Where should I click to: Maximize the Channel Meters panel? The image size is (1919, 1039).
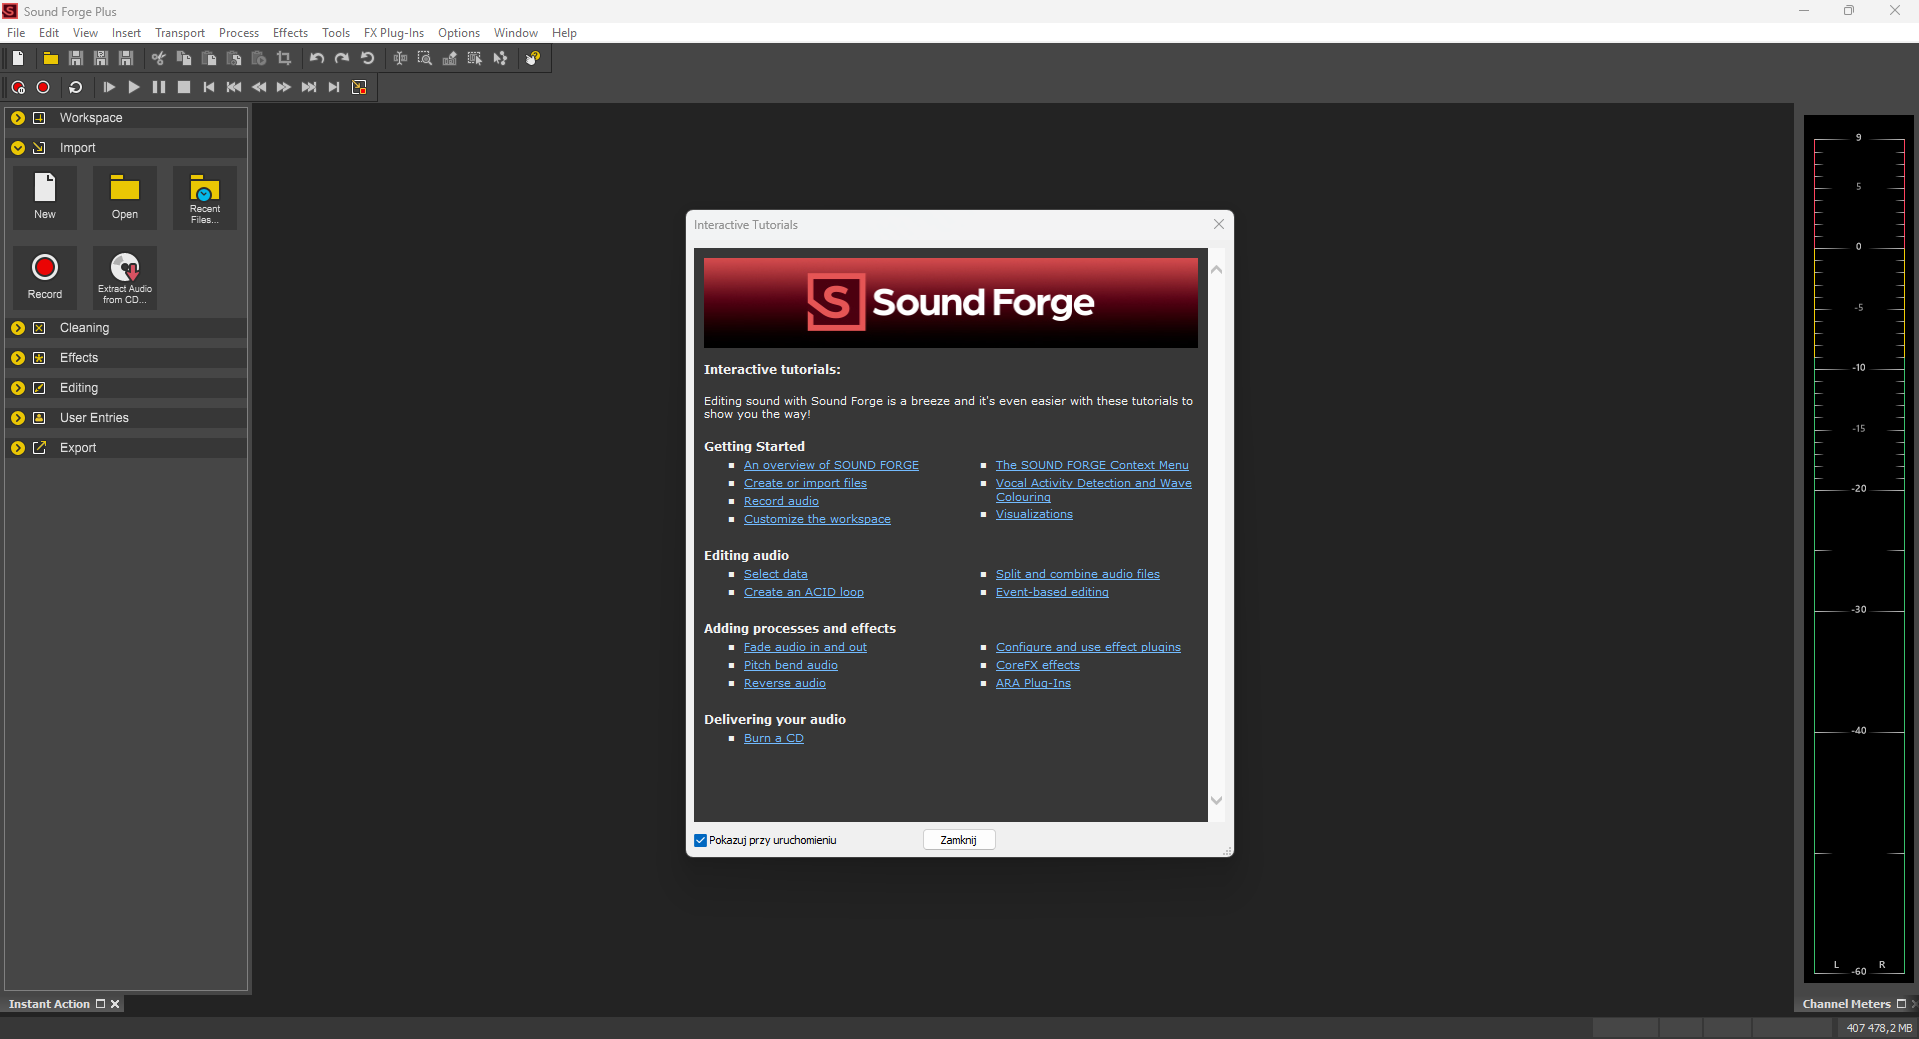(x=1901, y=1004)
